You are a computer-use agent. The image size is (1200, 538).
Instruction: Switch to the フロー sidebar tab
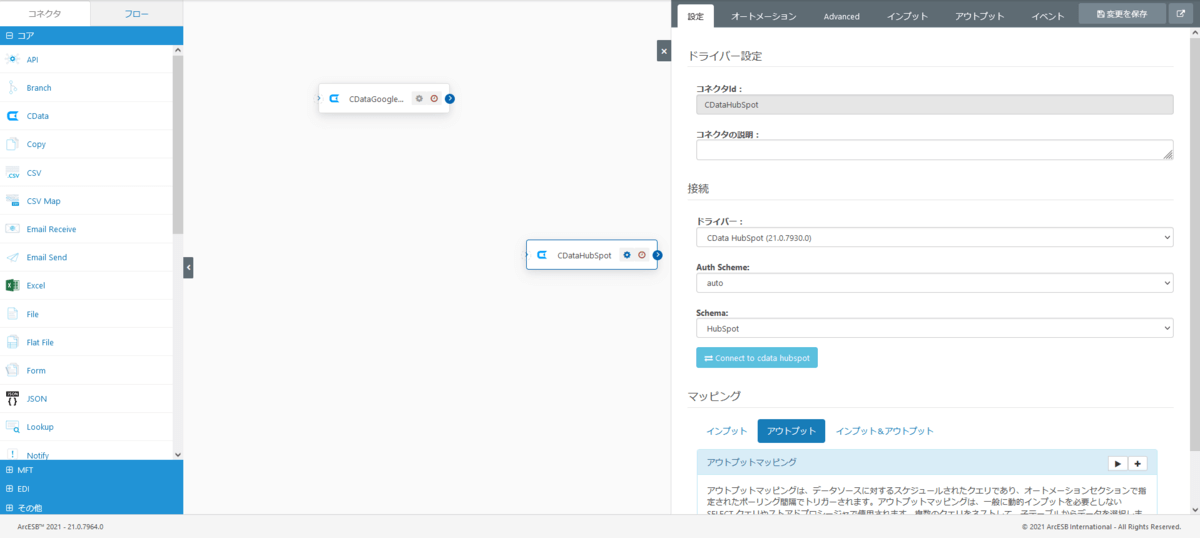pyautogui.click(x=137, y=14)
